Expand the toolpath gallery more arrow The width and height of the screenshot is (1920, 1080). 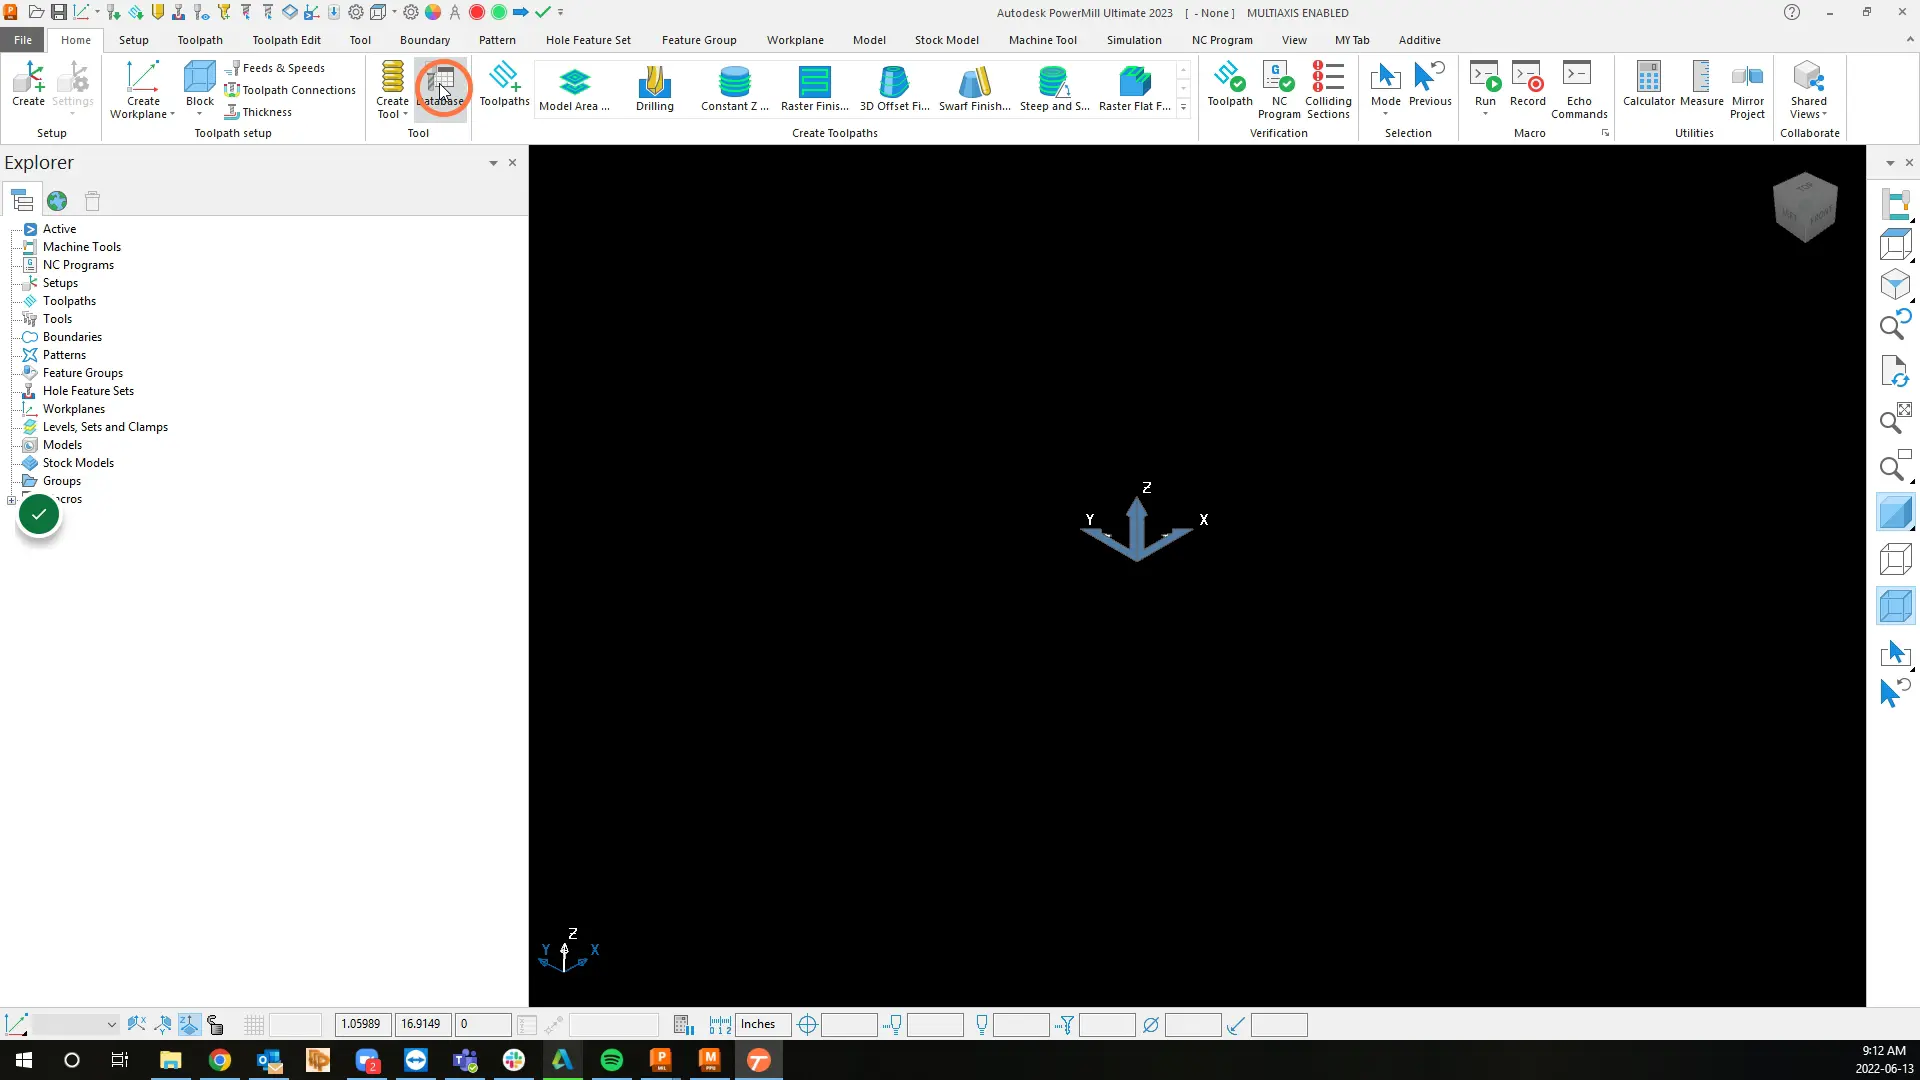(1183, 107)
